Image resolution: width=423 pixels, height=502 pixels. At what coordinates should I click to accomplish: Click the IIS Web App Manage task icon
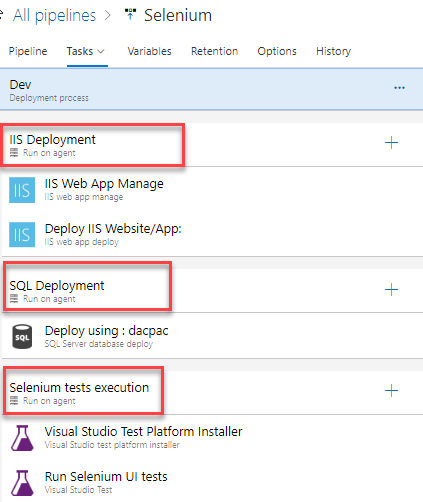[22, 190]
